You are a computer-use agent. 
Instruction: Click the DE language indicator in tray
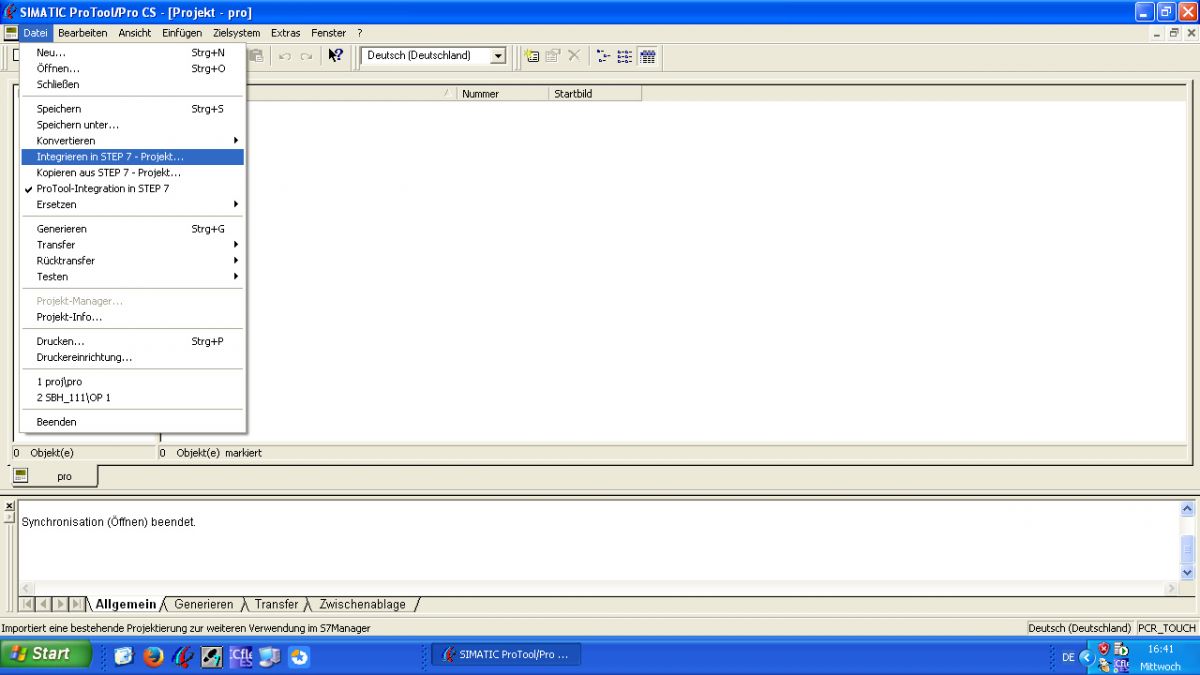(1068, 657)
